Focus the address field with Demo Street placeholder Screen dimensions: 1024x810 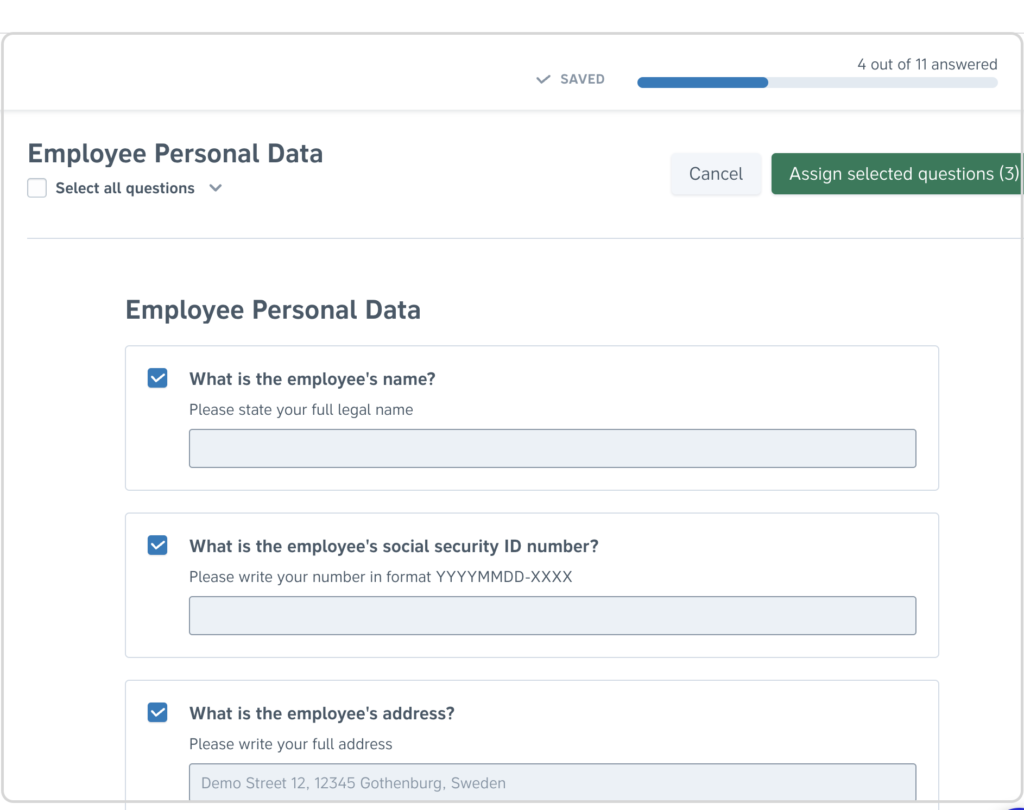552,782
